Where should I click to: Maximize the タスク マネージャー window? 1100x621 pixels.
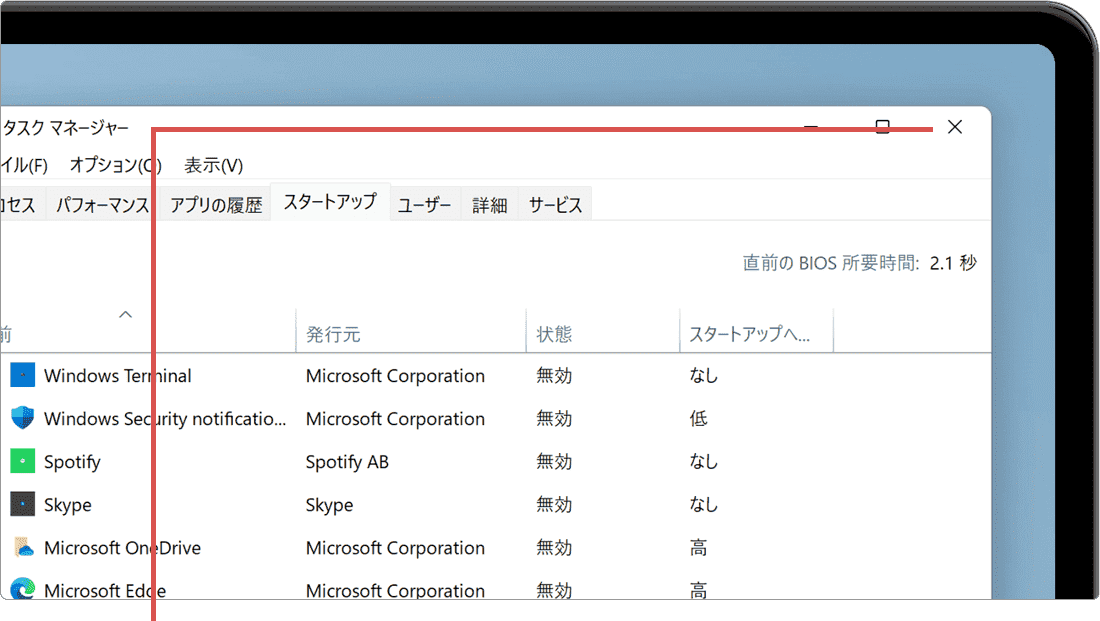[x=883, y=127]
